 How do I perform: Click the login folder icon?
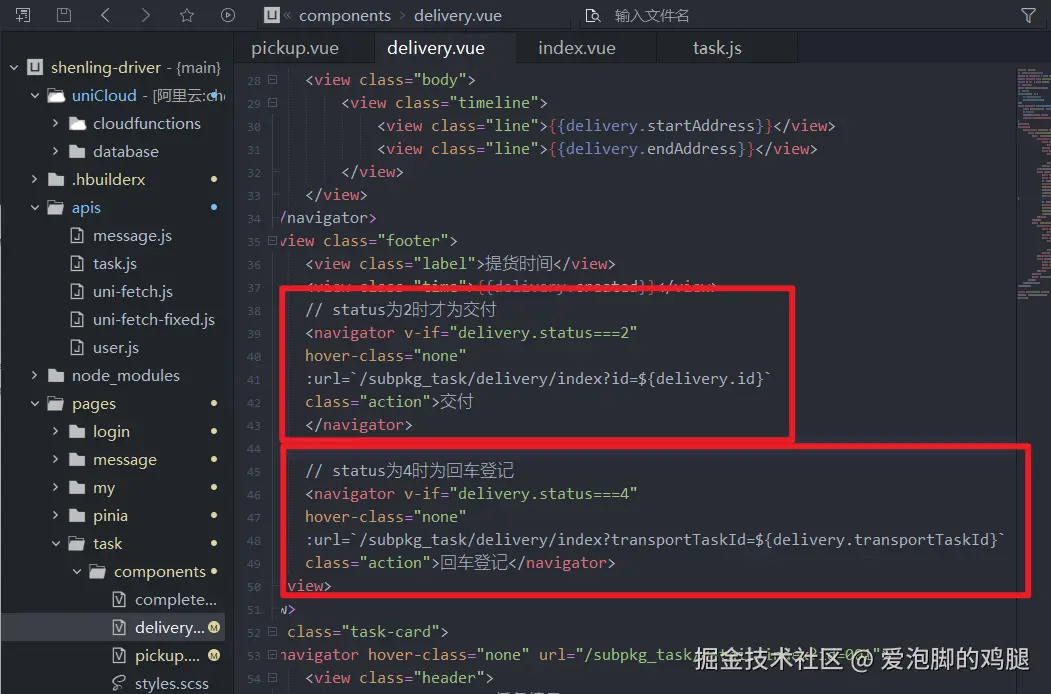78,432
